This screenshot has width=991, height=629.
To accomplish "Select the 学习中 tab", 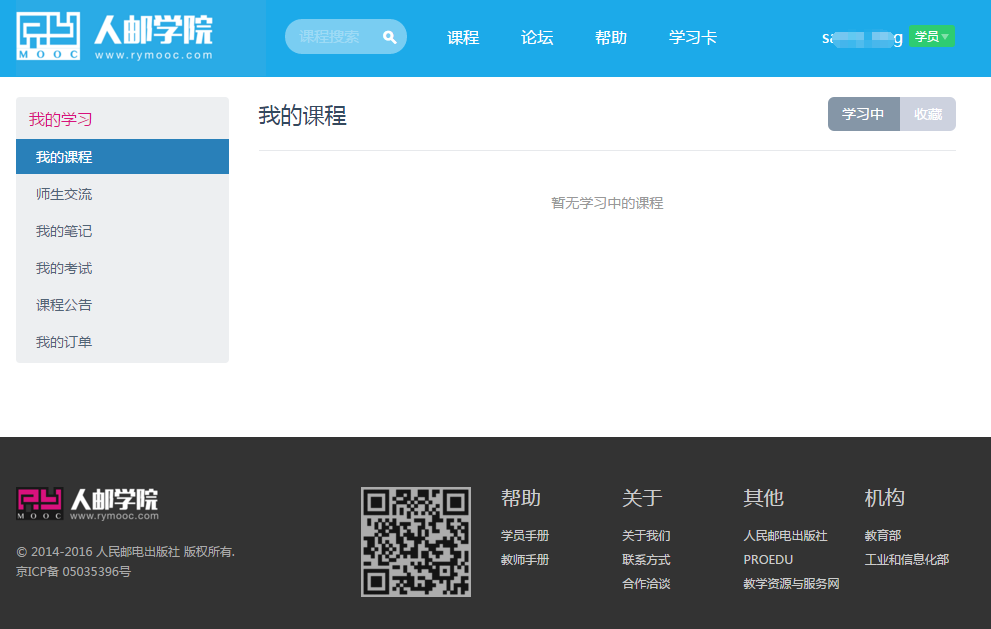I will click(863, 113).
